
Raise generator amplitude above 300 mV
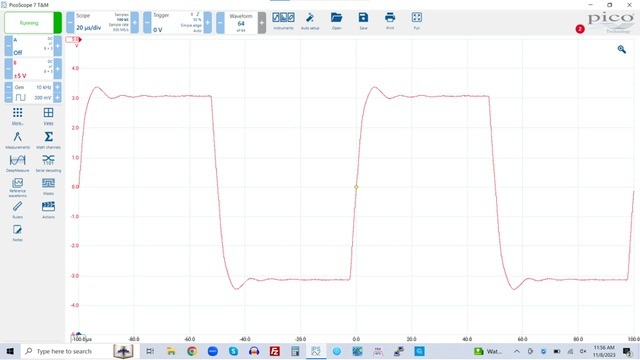58,98
